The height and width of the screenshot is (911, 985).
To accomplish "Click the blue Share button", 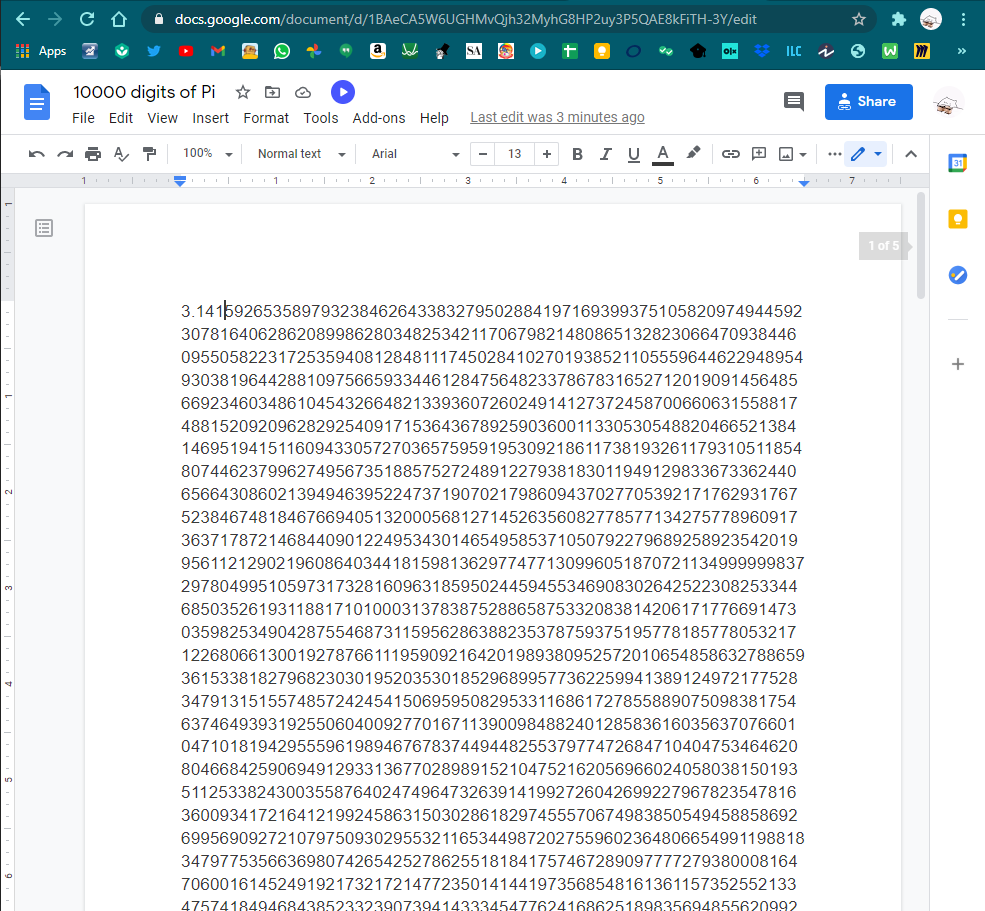I will (868, 102).
